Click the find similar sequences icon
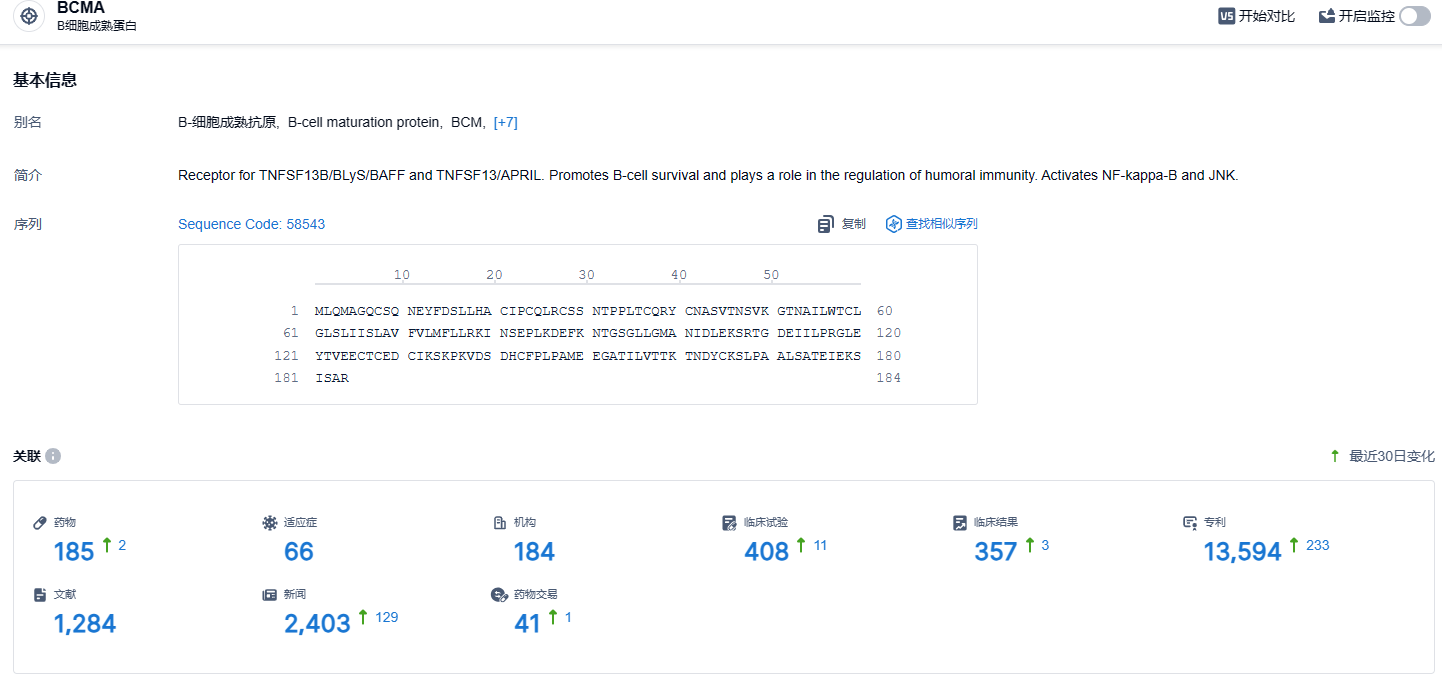Screen dimensions: 1442x680 pyautogui.click(x=894, y=224)
